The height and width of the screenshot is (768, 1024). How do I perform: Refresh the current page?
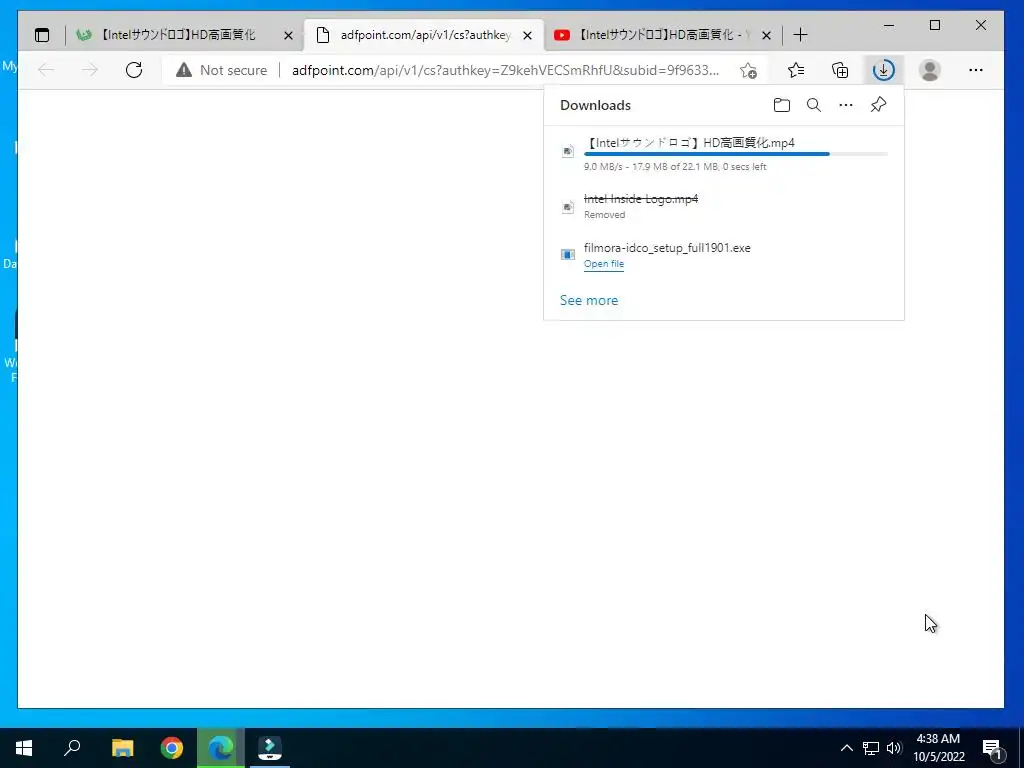(x=134, y=70)
